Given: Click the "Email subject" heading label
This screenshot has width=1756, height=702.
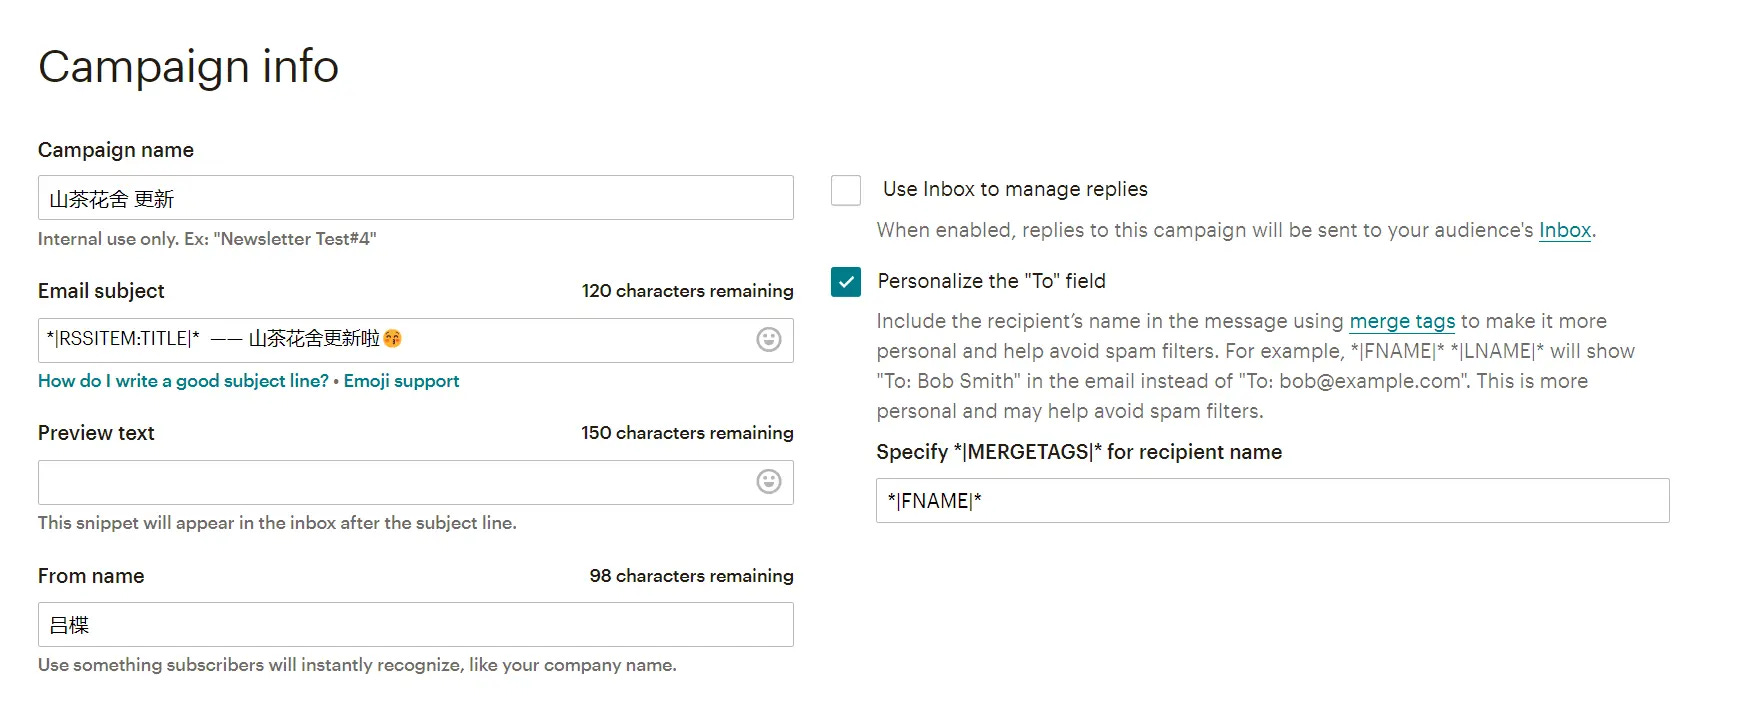Looking at the screenshot, I should click(101, 291).
